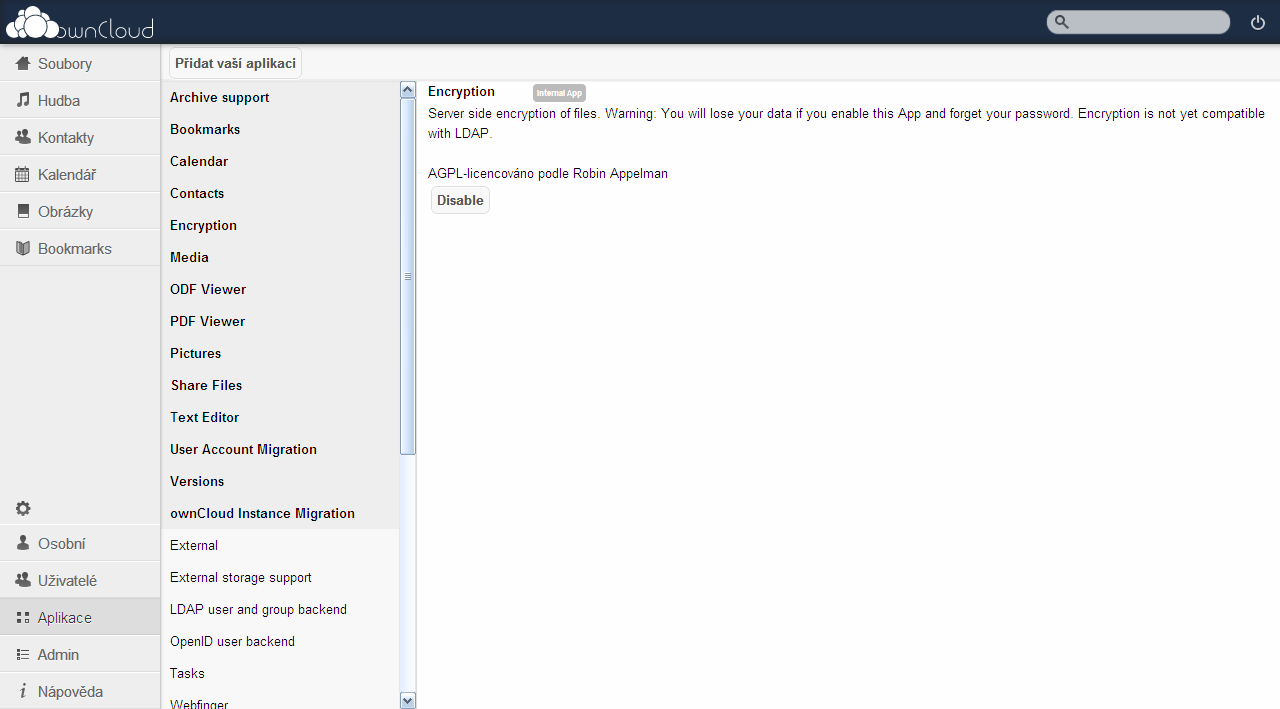Select OpenID user backend app

click(x=280, y=641)
